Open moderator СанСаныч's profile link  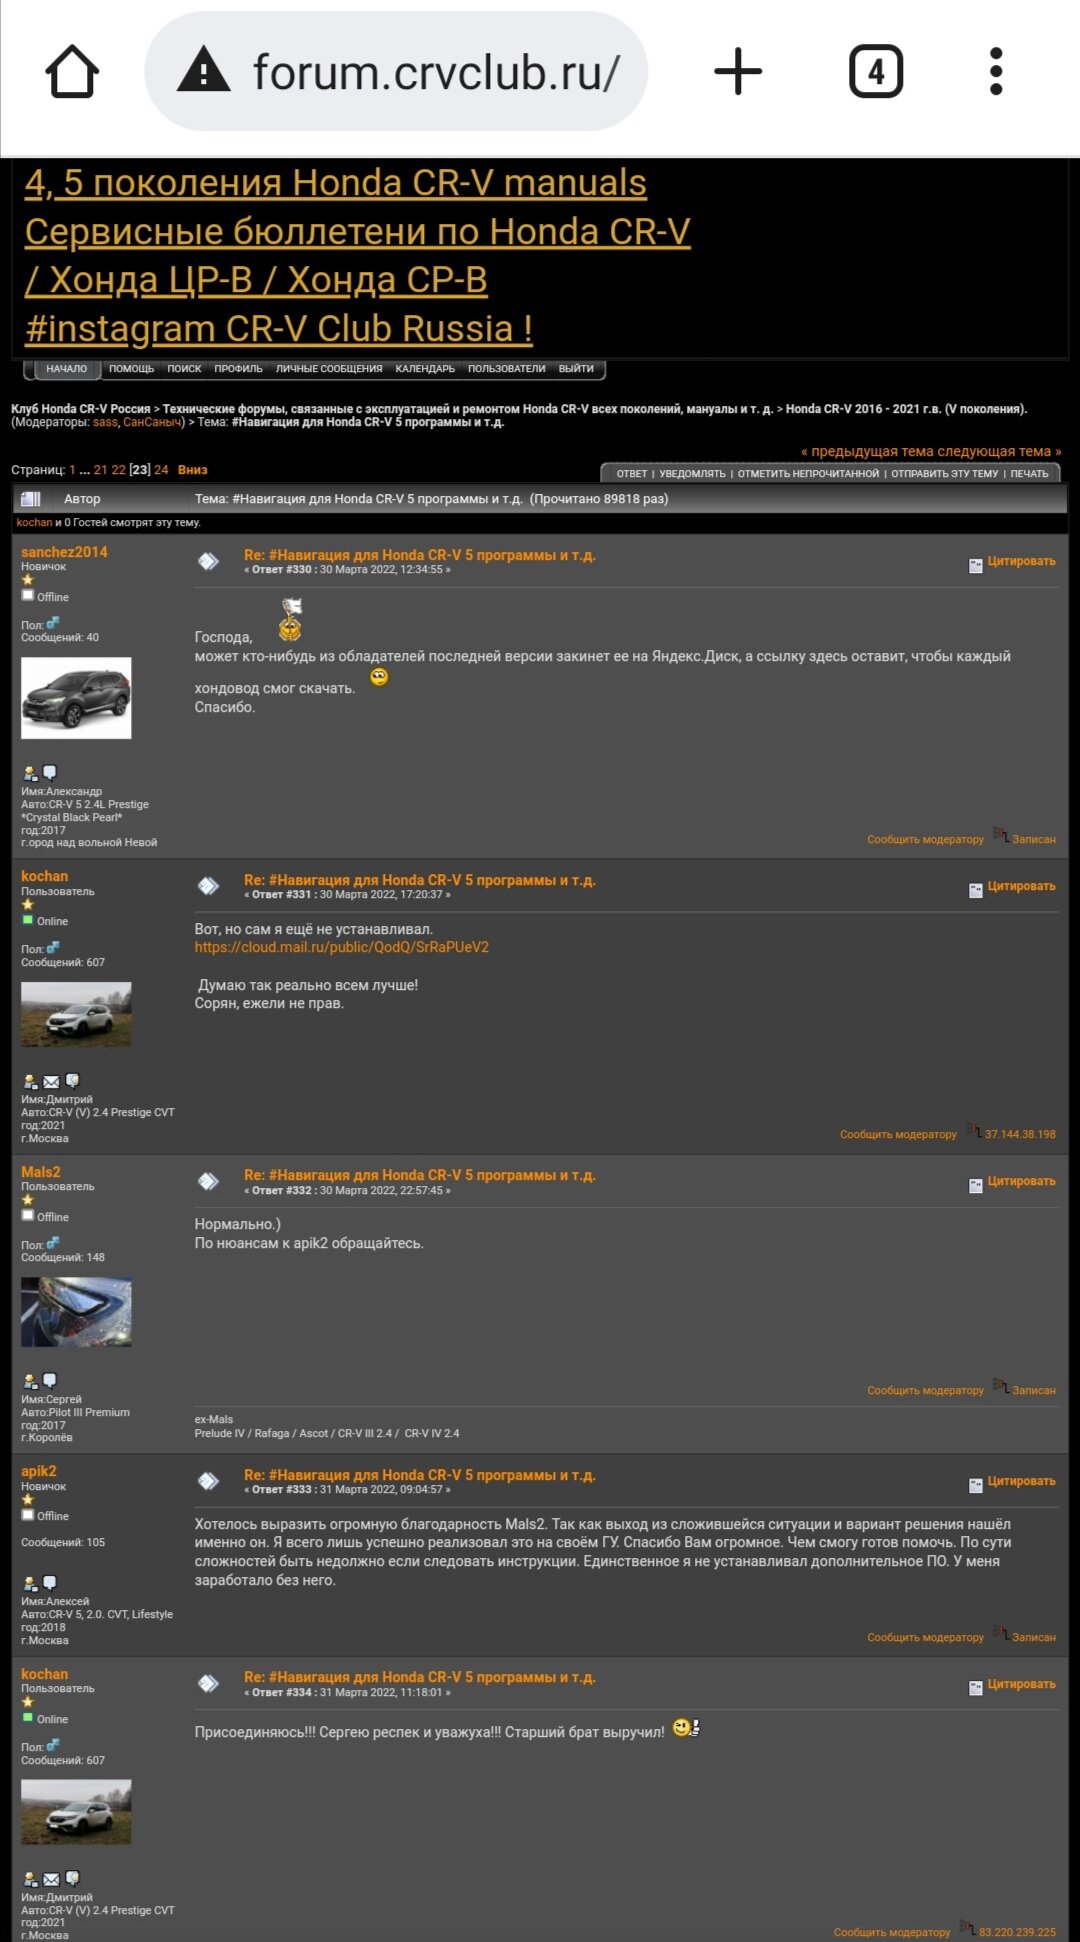click(152, 422)
